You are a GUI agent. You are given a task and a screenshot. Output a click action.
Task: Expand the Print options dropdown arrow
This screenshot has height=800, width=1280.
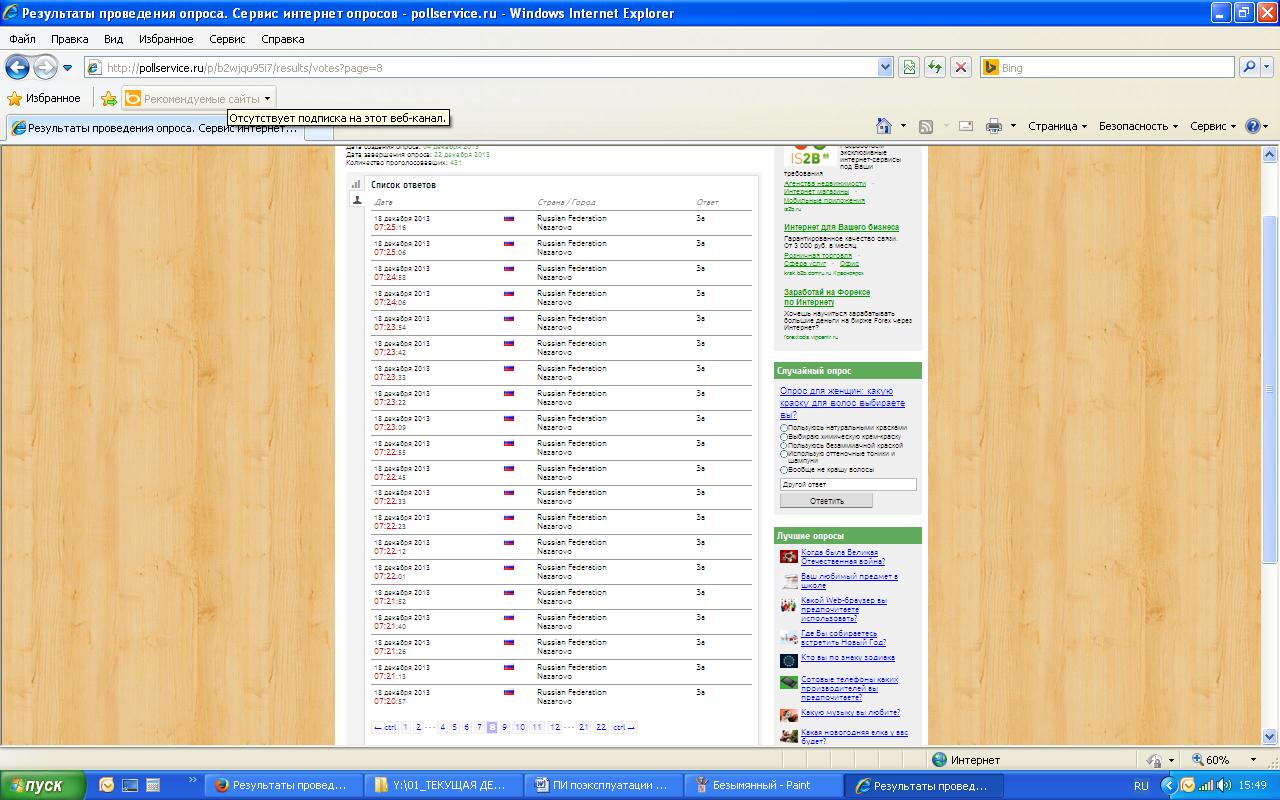click(x=1013, y=126)
